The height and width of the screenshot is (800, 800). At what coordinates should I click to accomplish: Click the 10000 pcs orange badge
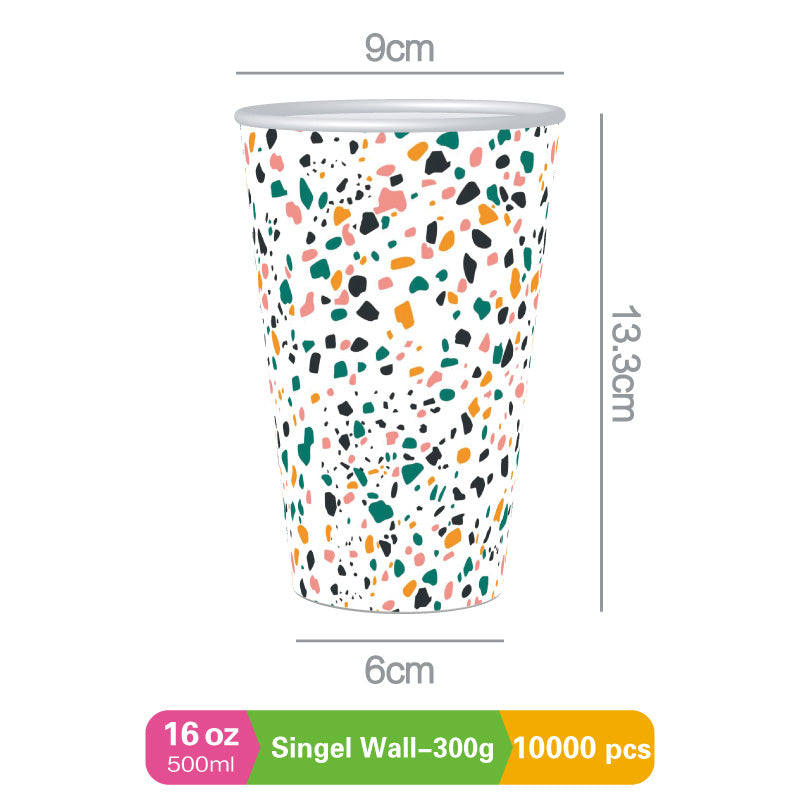point(582,748)
